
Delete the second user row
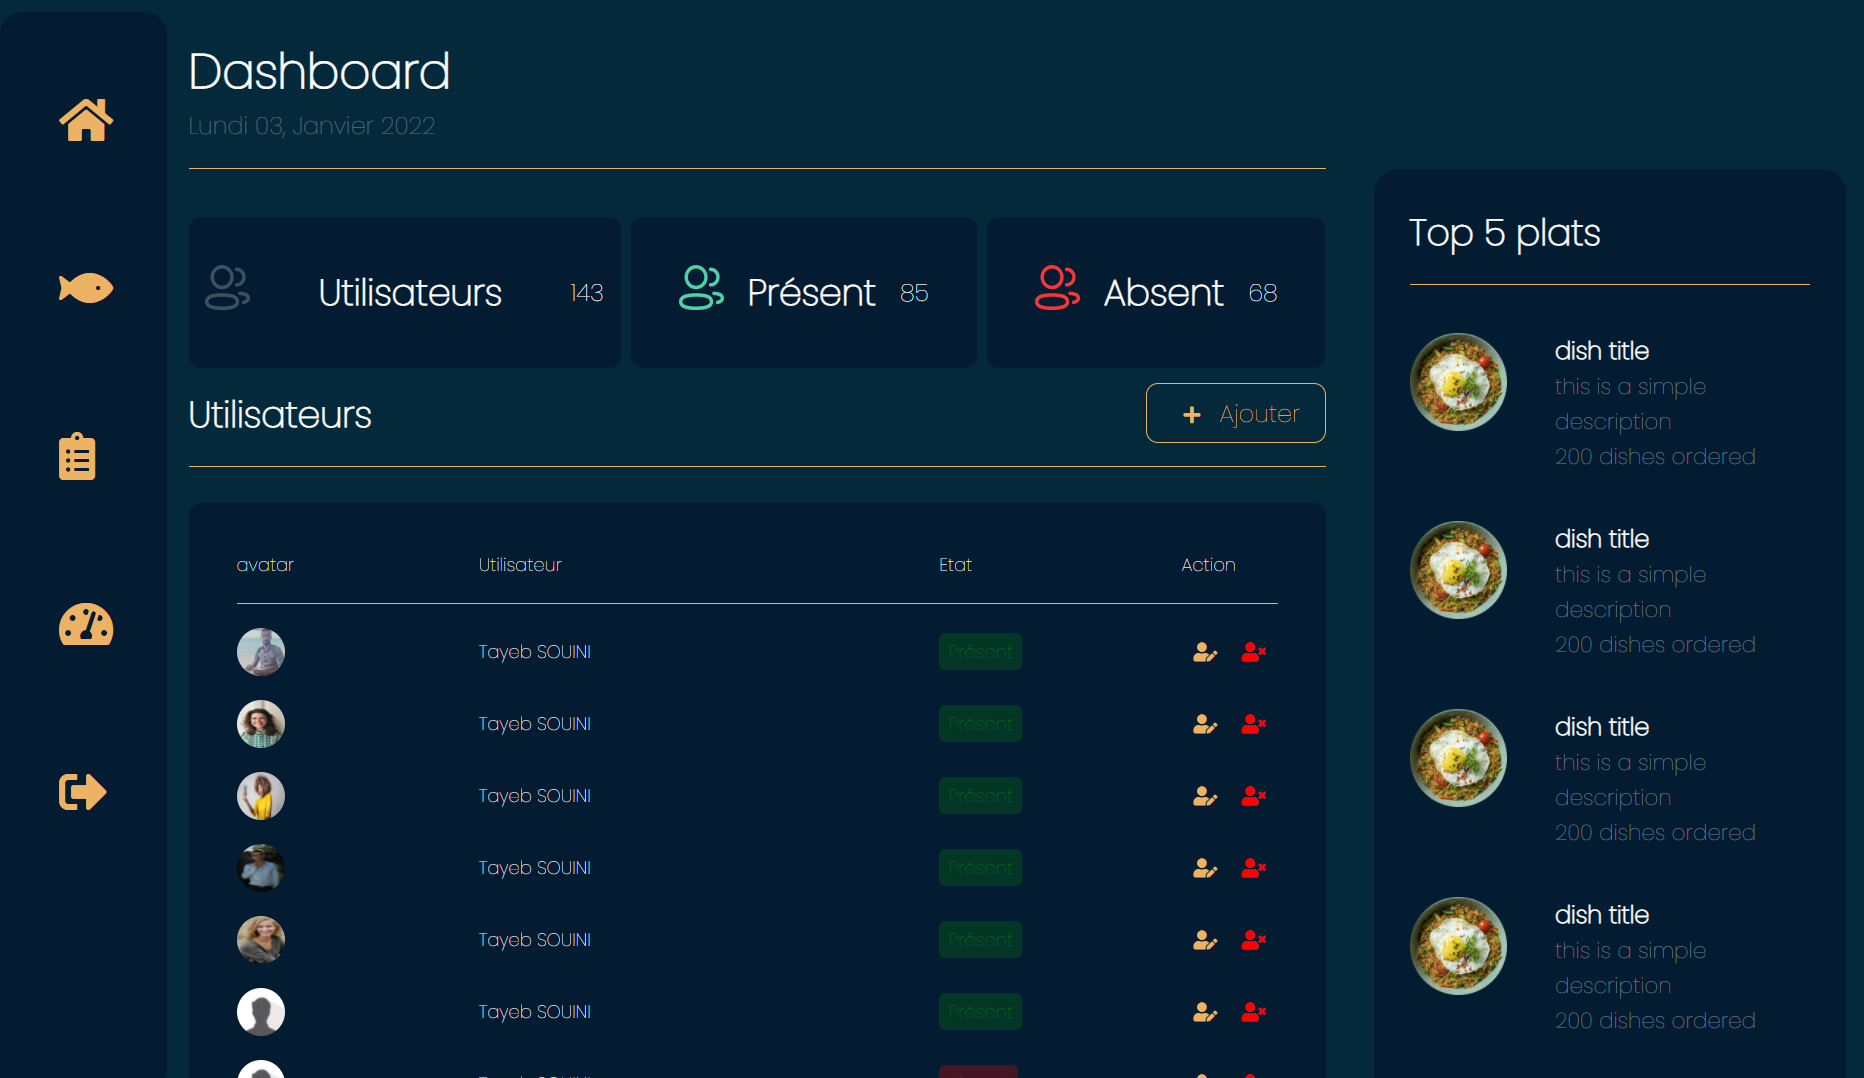click(1253, 724)
